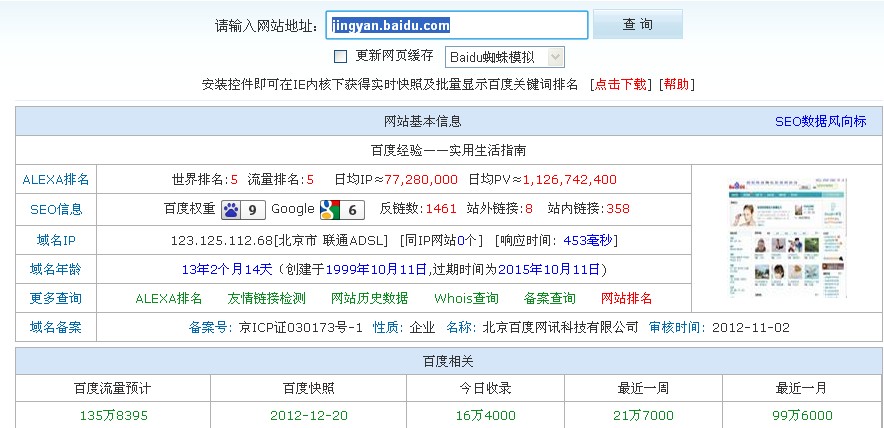Click the 域名备案 row label
884x428 pixels.
coord(56,327)
